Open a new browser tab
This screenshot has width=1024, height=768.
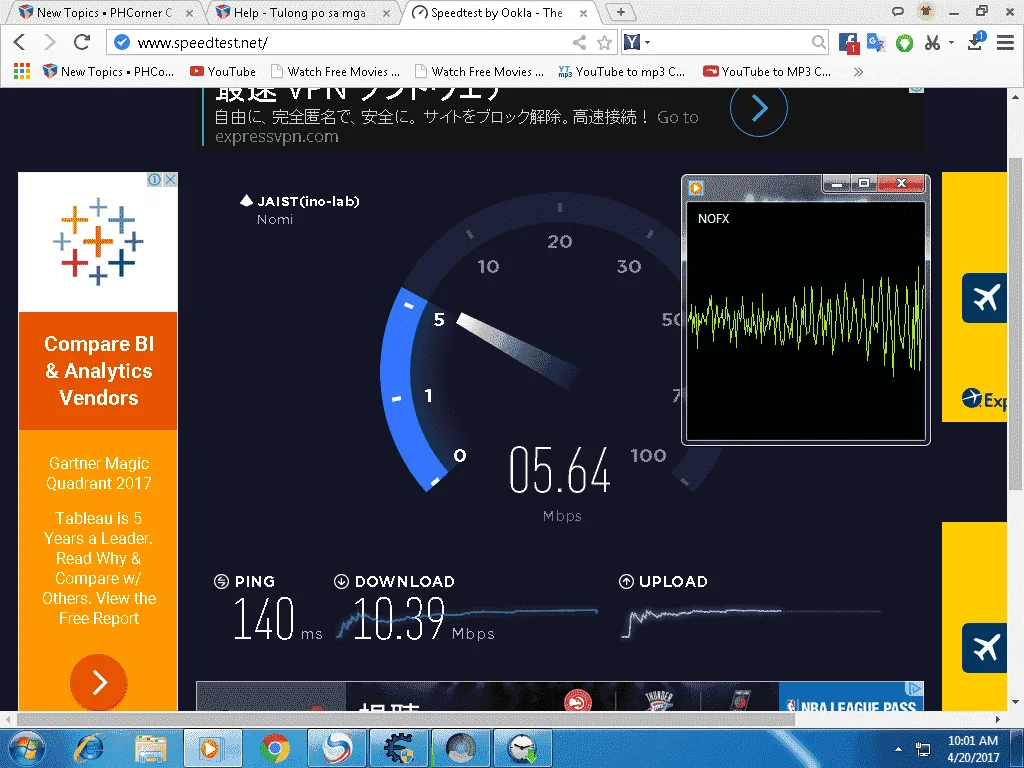[x=621, y=12]
